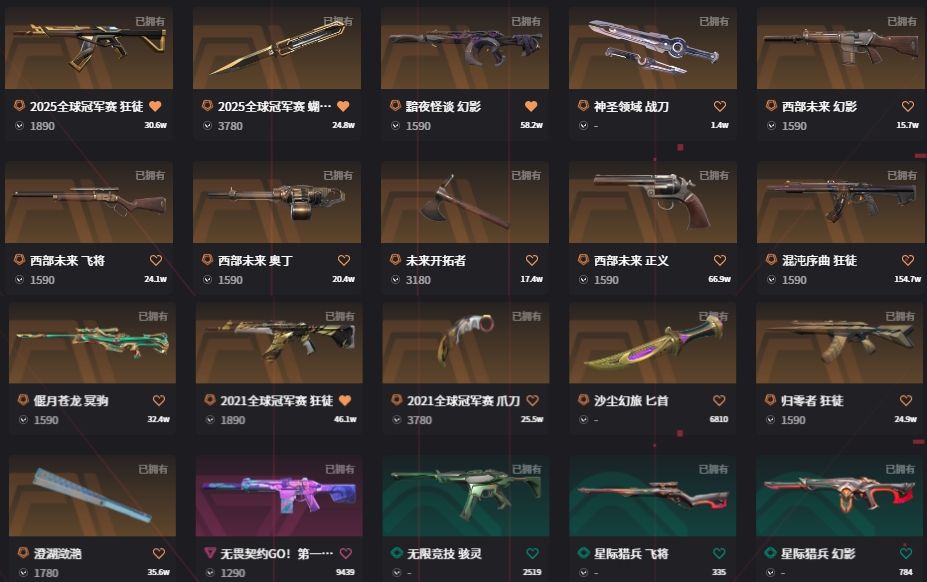Toggle green heart on 无限竞技 骇灵
Screen dimensions: 927x582
532,554
